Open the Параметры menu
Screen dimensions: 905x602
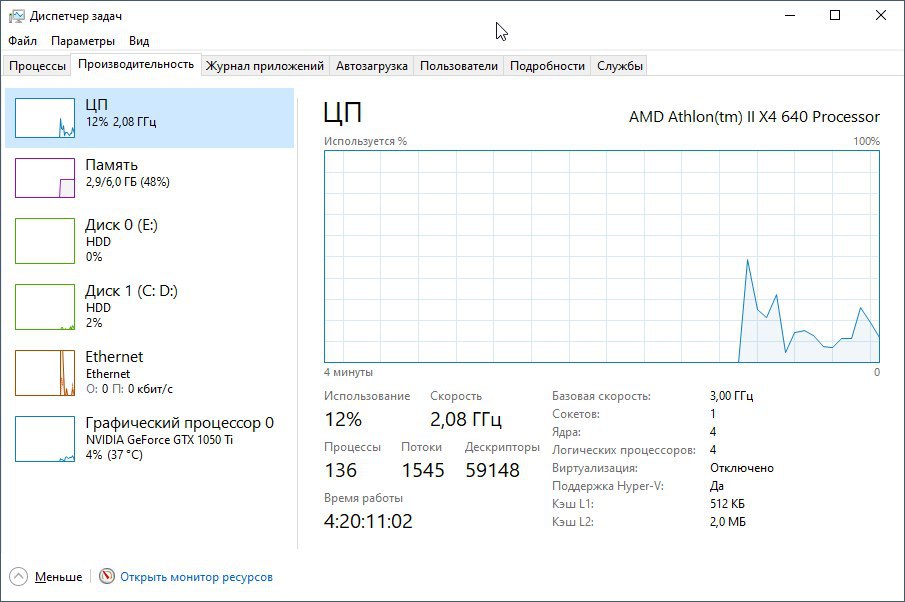tap(83, 41)
